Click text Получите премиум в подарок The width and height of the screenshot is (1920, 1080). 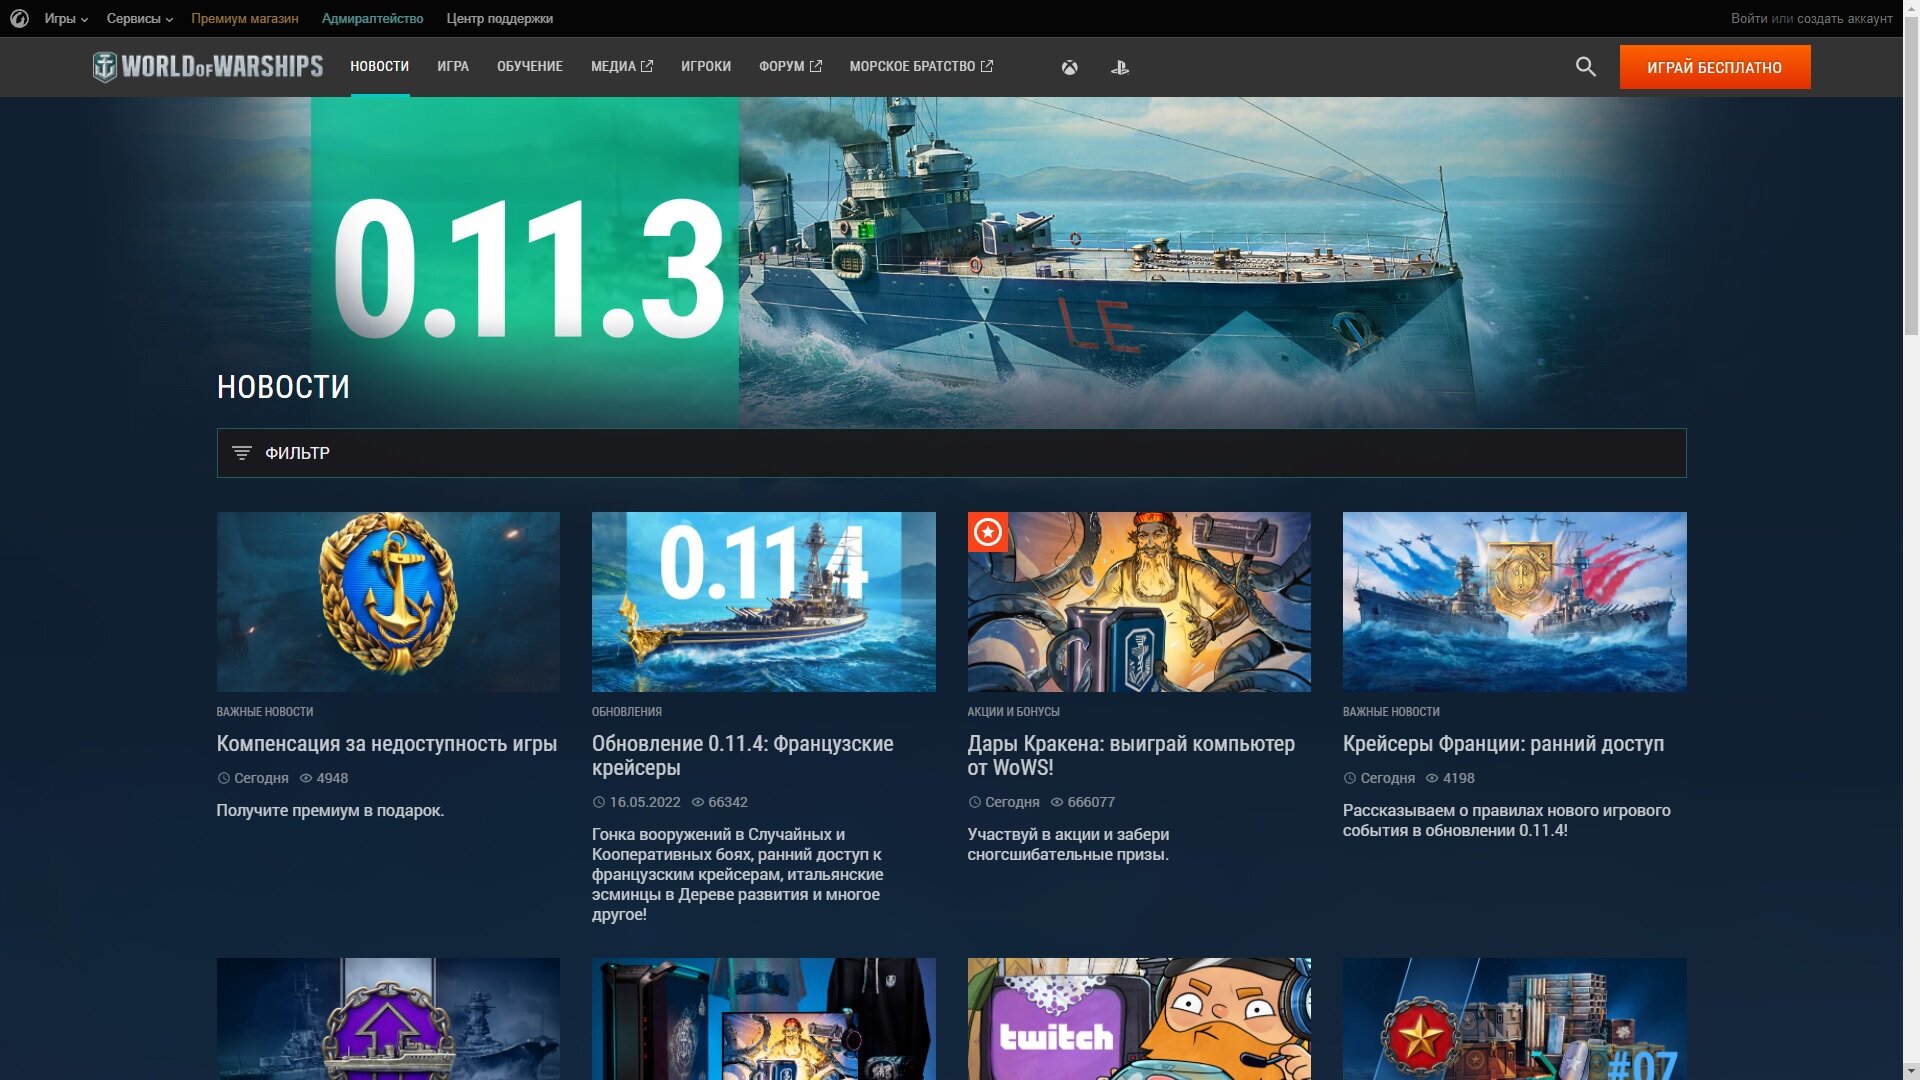click(x=330, y=810)
